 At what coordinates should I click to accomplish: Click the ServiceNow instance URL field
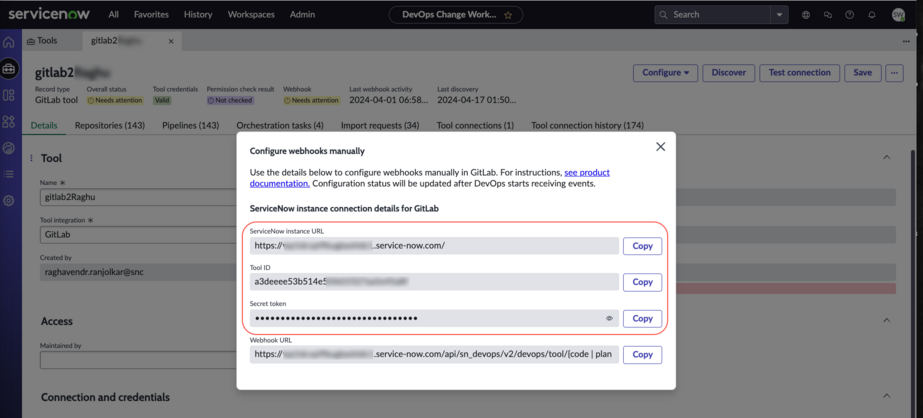[x=434, y=246]
